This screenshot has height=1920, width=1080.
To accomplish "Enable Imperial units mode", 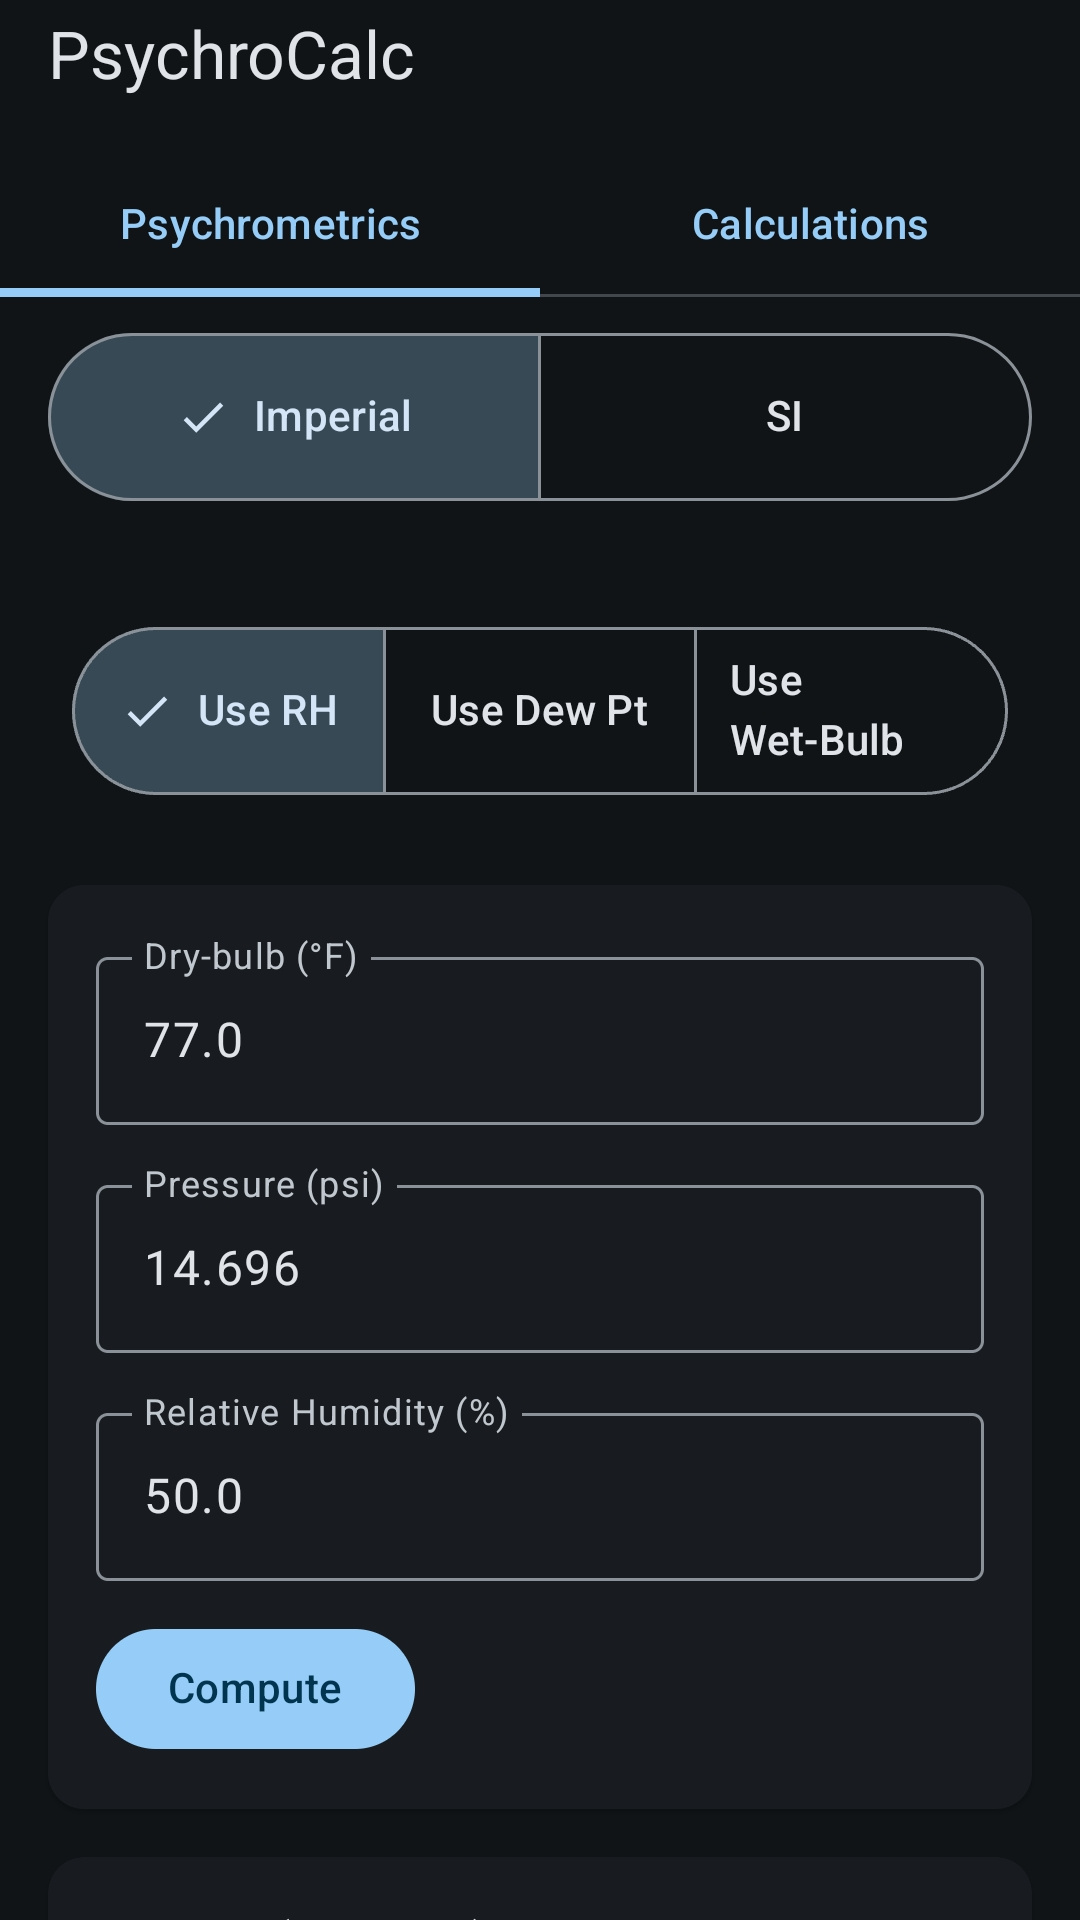I will [x=295, y=417].
